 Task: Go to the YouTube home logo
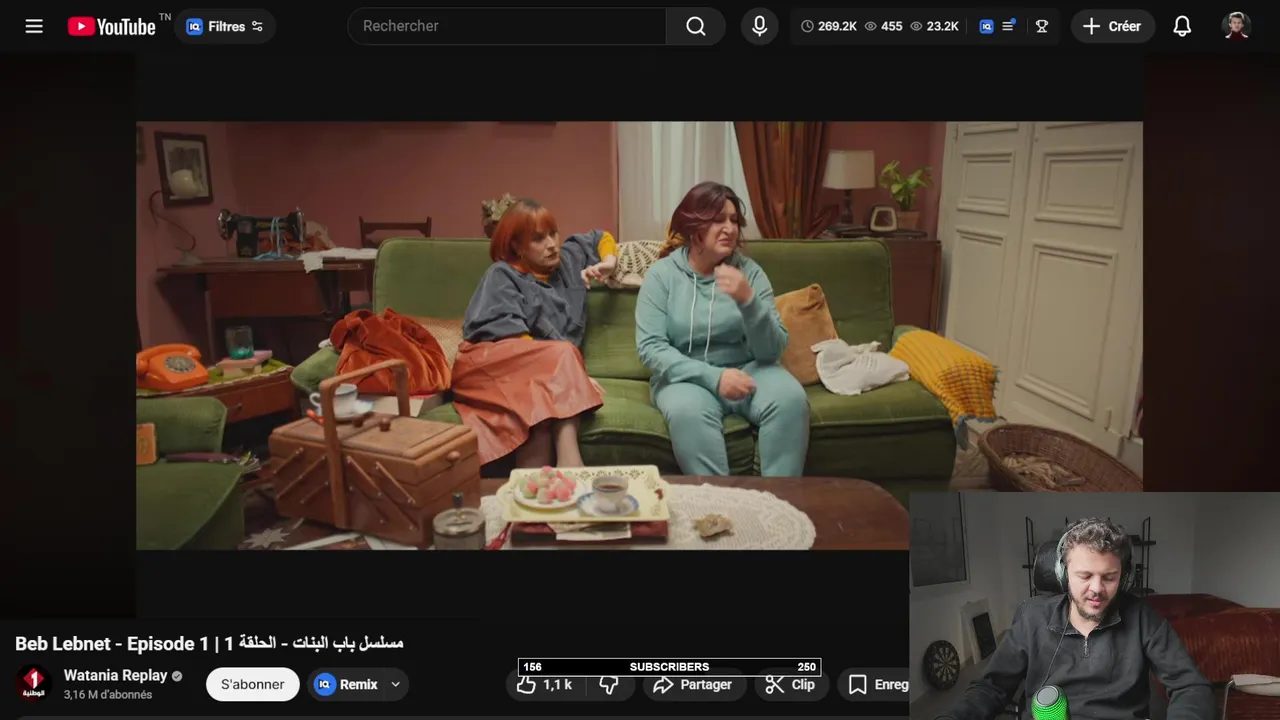click(112, 26)
